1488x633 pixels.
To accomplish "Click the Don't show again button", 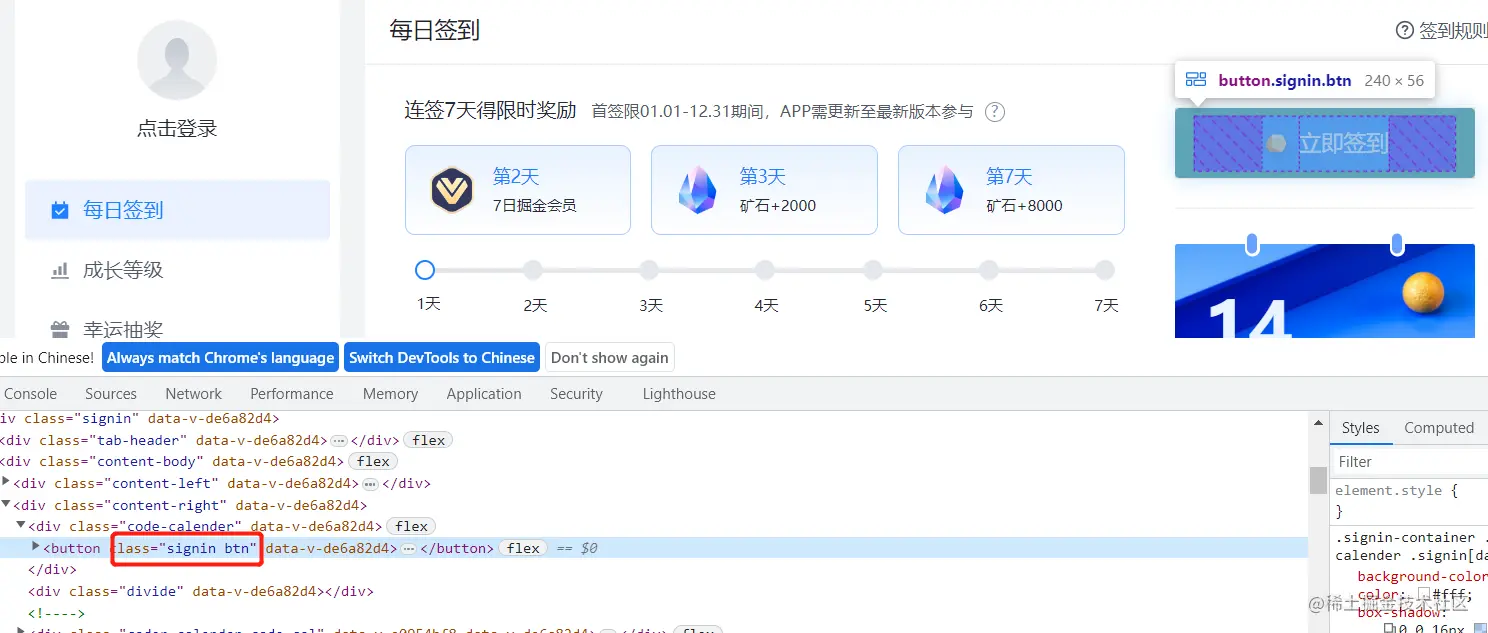I will (x=610, y=358).
